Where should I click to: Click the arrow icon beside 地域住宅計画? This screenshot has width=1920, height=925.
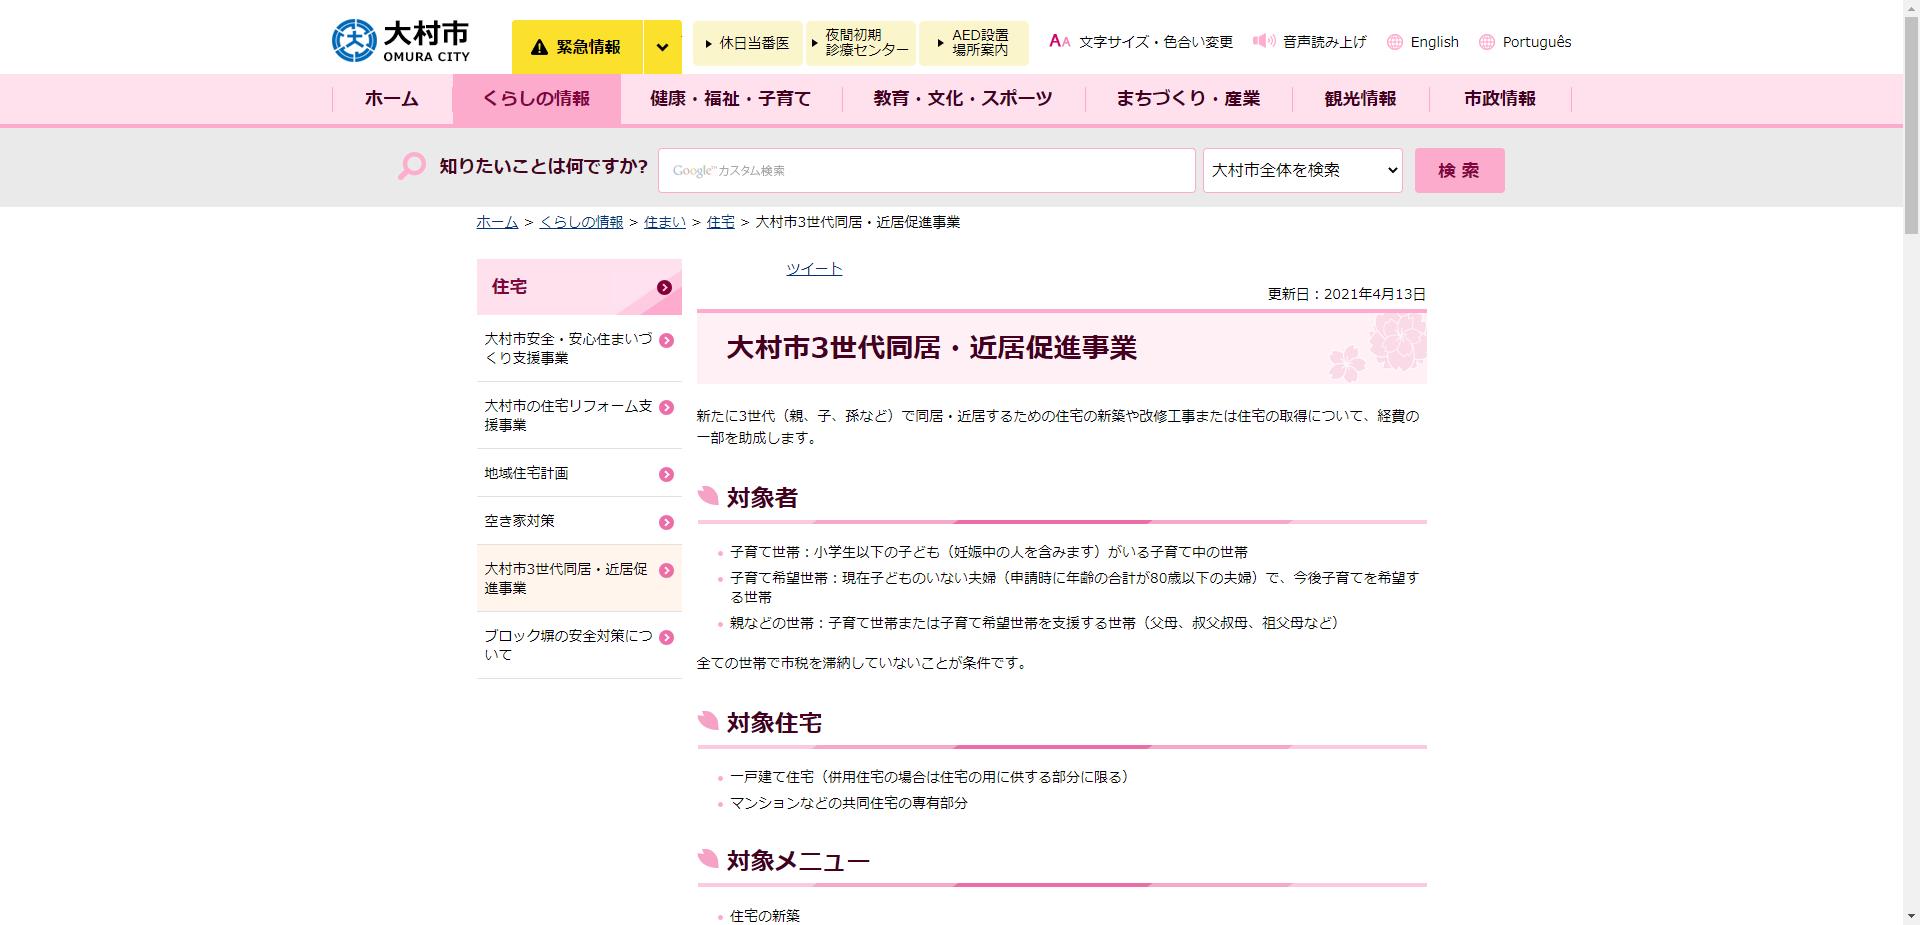click(666, 473)
